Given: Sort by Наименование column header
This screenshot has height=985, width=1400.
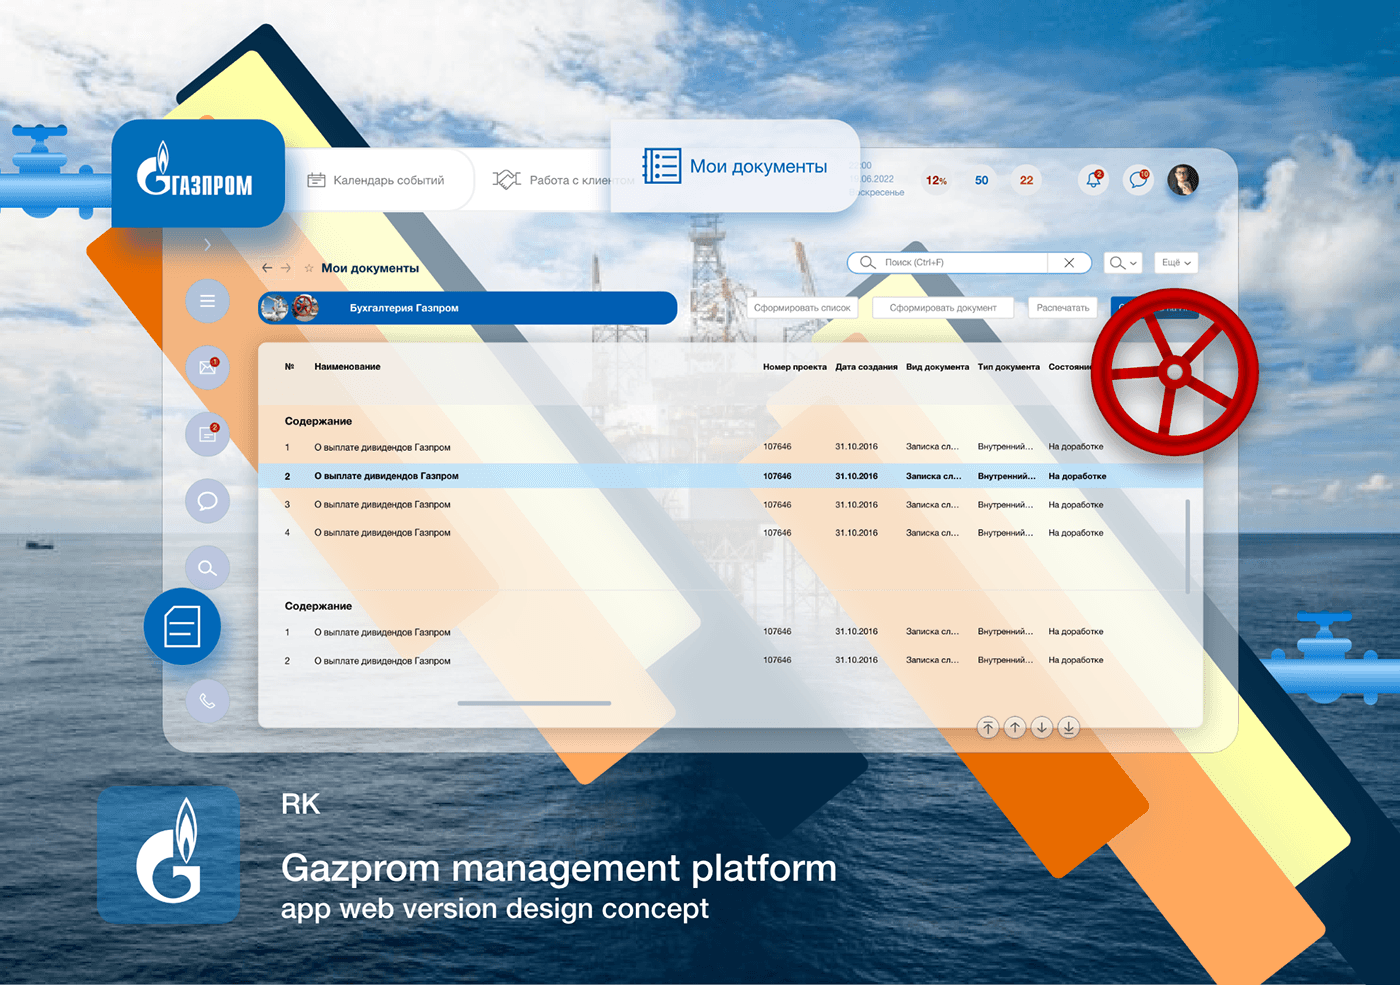Looking at the screenshot, I should tap(347, 367).
